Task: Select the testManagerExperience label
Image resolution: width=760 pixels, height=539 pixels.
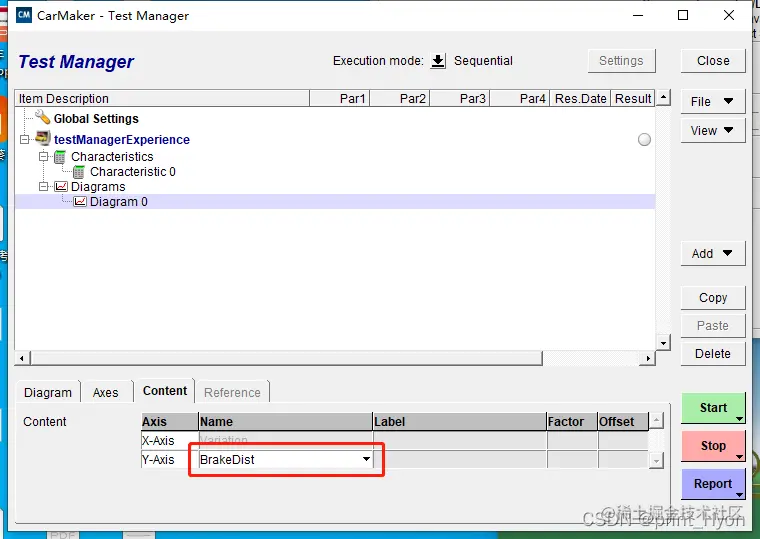Action: pos(122,140)
